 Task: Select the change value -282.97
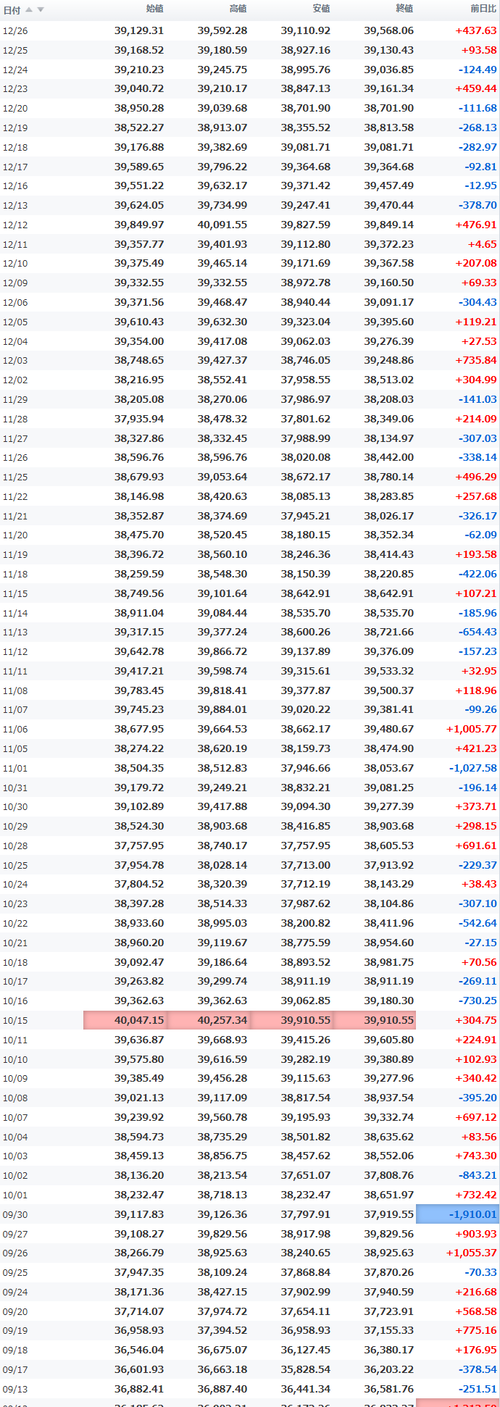coord(477,147)
